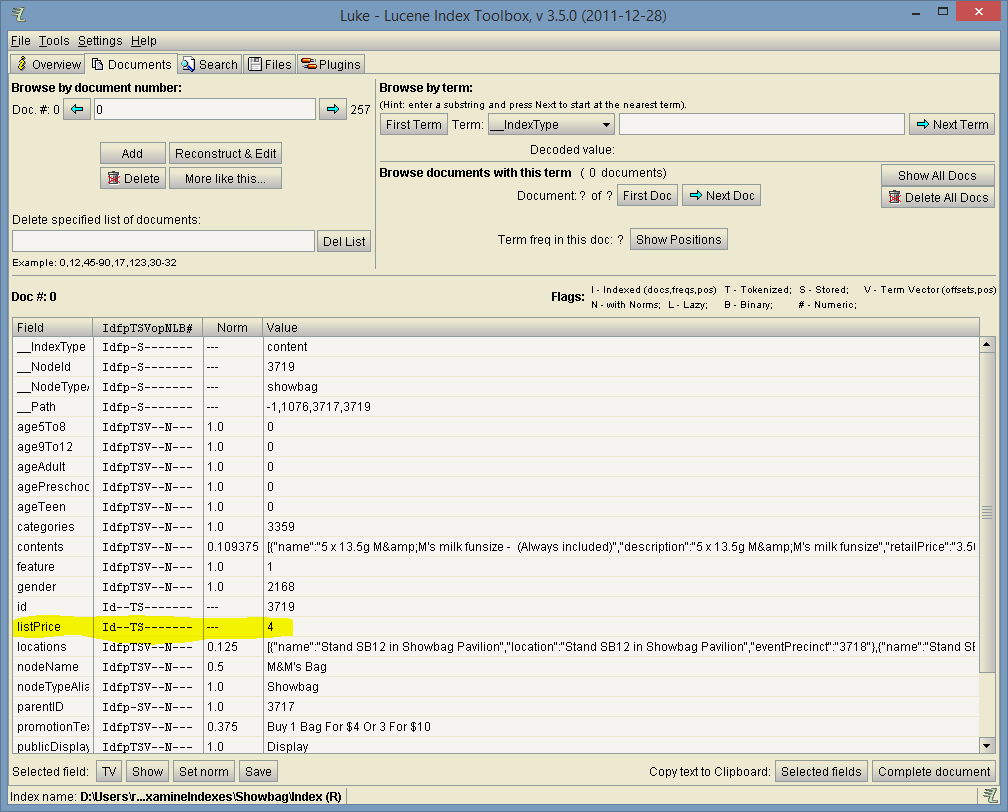Open the Plugins tab
Screen dimensions: 1008x812
click(x=331, y=64)
